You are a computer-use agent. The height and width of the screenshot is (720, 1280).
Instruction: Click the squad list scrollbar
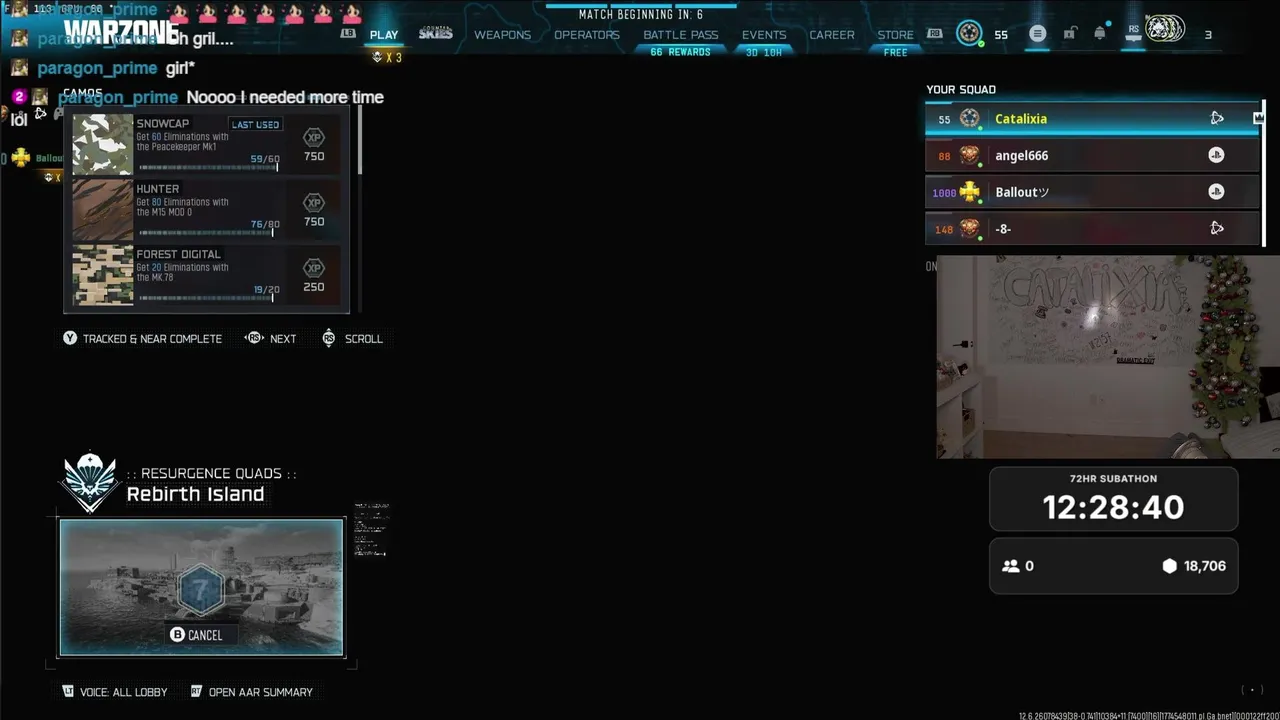point(1263,172)
